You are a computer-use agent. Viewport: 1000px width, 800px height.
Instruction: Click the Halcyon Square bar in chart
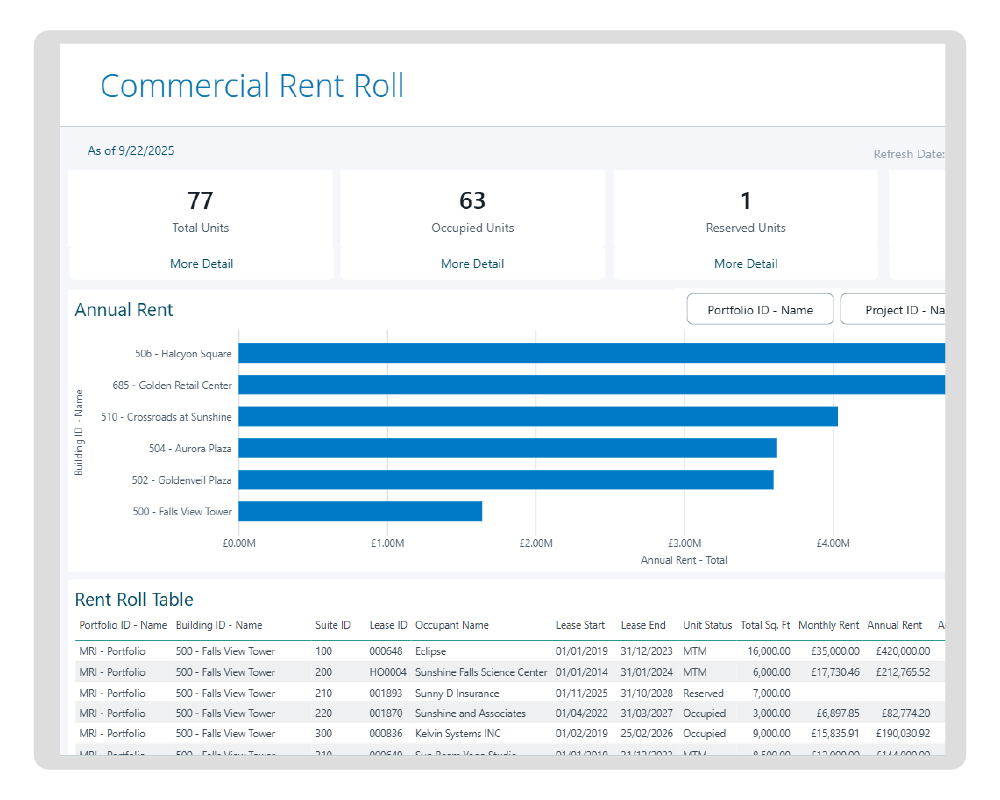(590, 353)
